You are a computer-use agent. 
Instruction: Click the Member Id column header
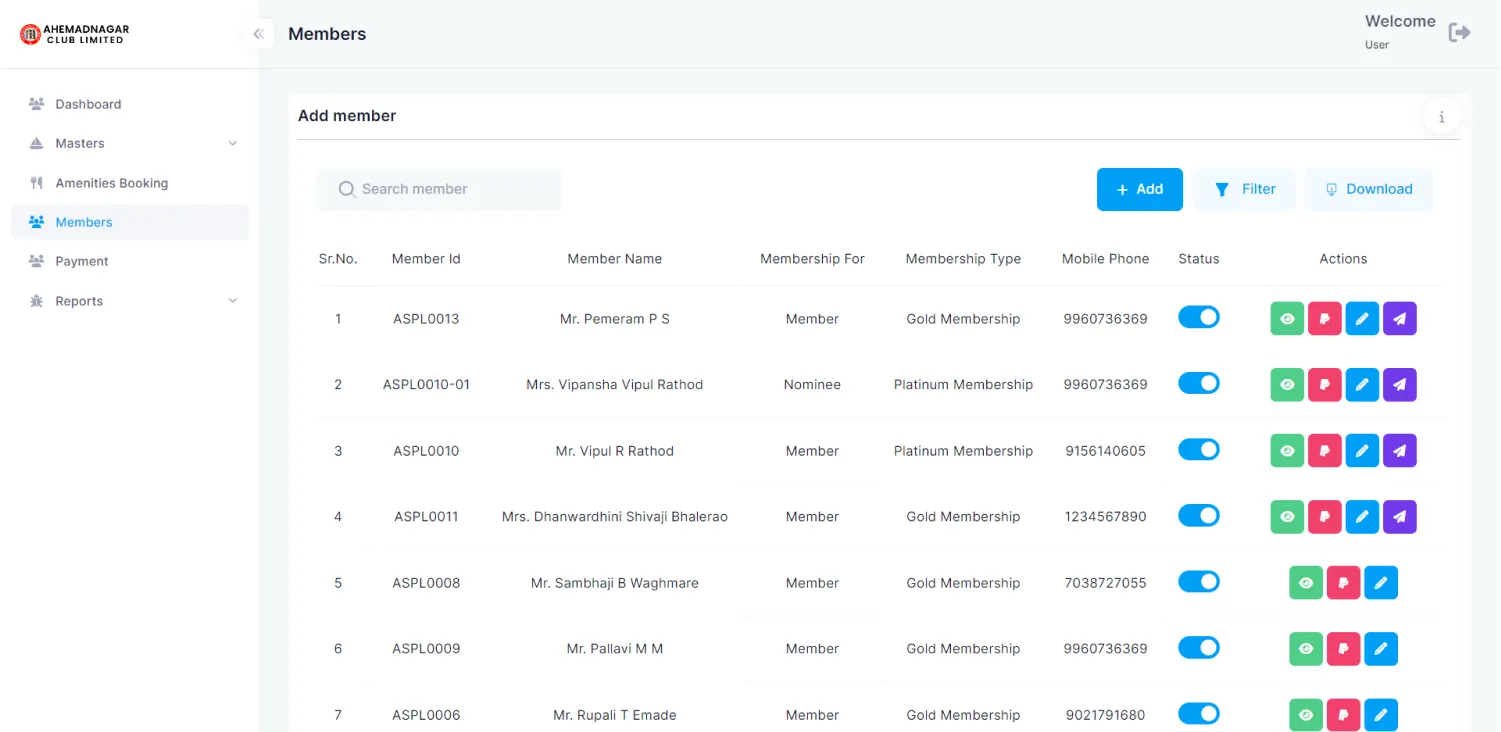(x=426, y=259)
